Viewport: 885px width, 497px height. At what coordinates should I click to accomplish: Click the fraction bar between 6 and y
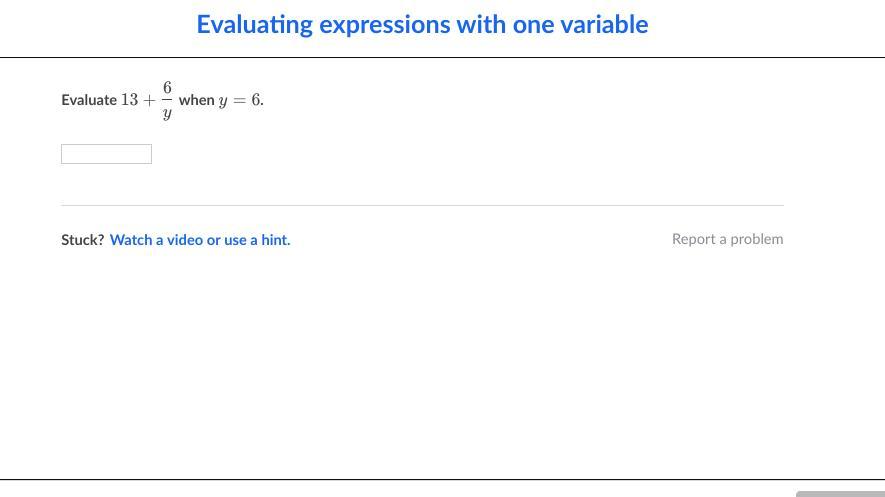click(167, 100)
